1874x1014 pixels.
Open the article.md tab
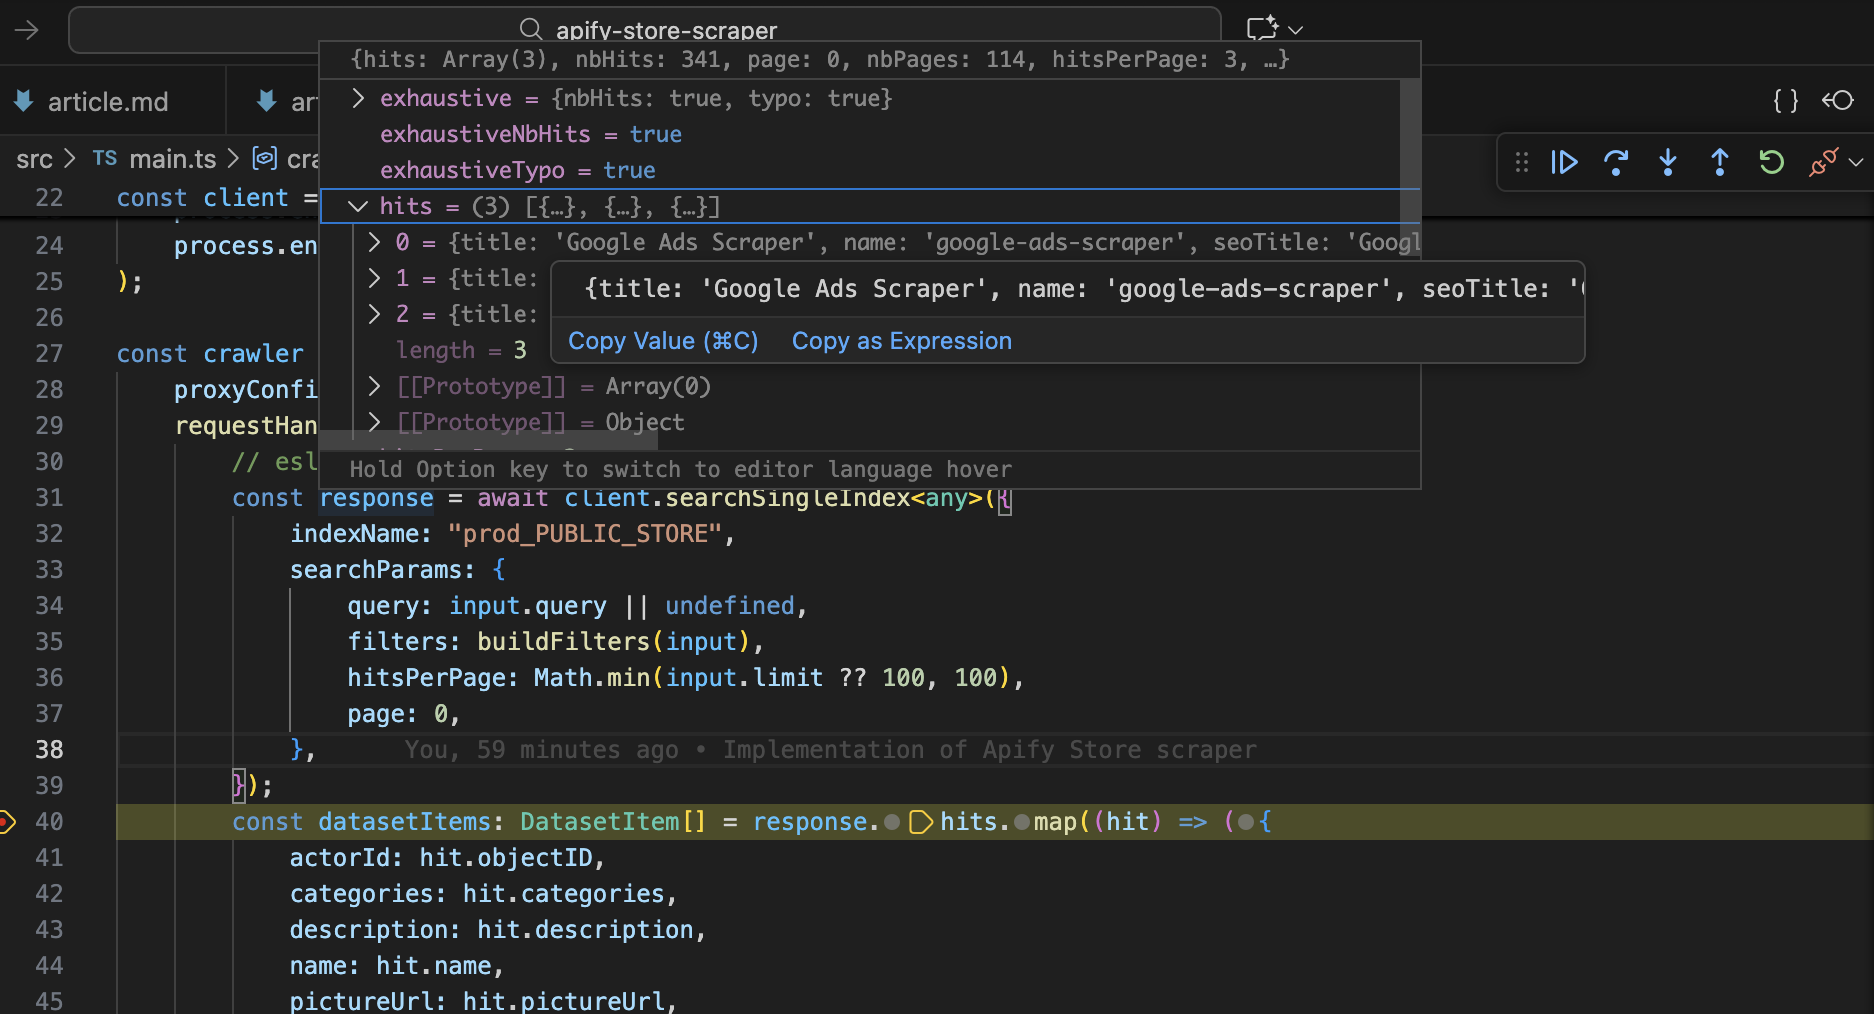tap(108, 101)
